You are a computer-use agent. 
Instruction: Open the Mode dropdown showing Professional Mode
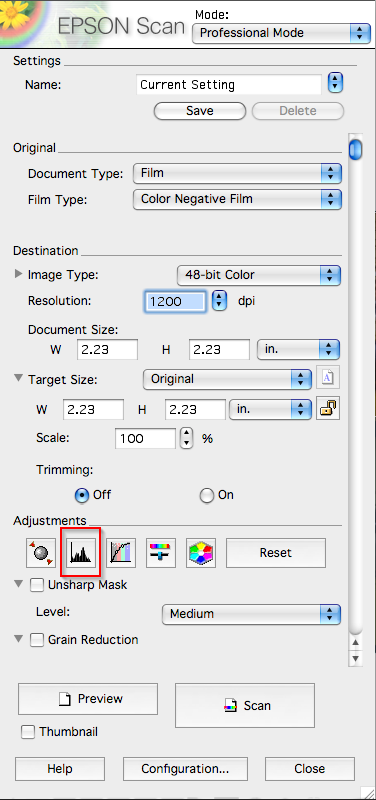click(x=281, y=33)
